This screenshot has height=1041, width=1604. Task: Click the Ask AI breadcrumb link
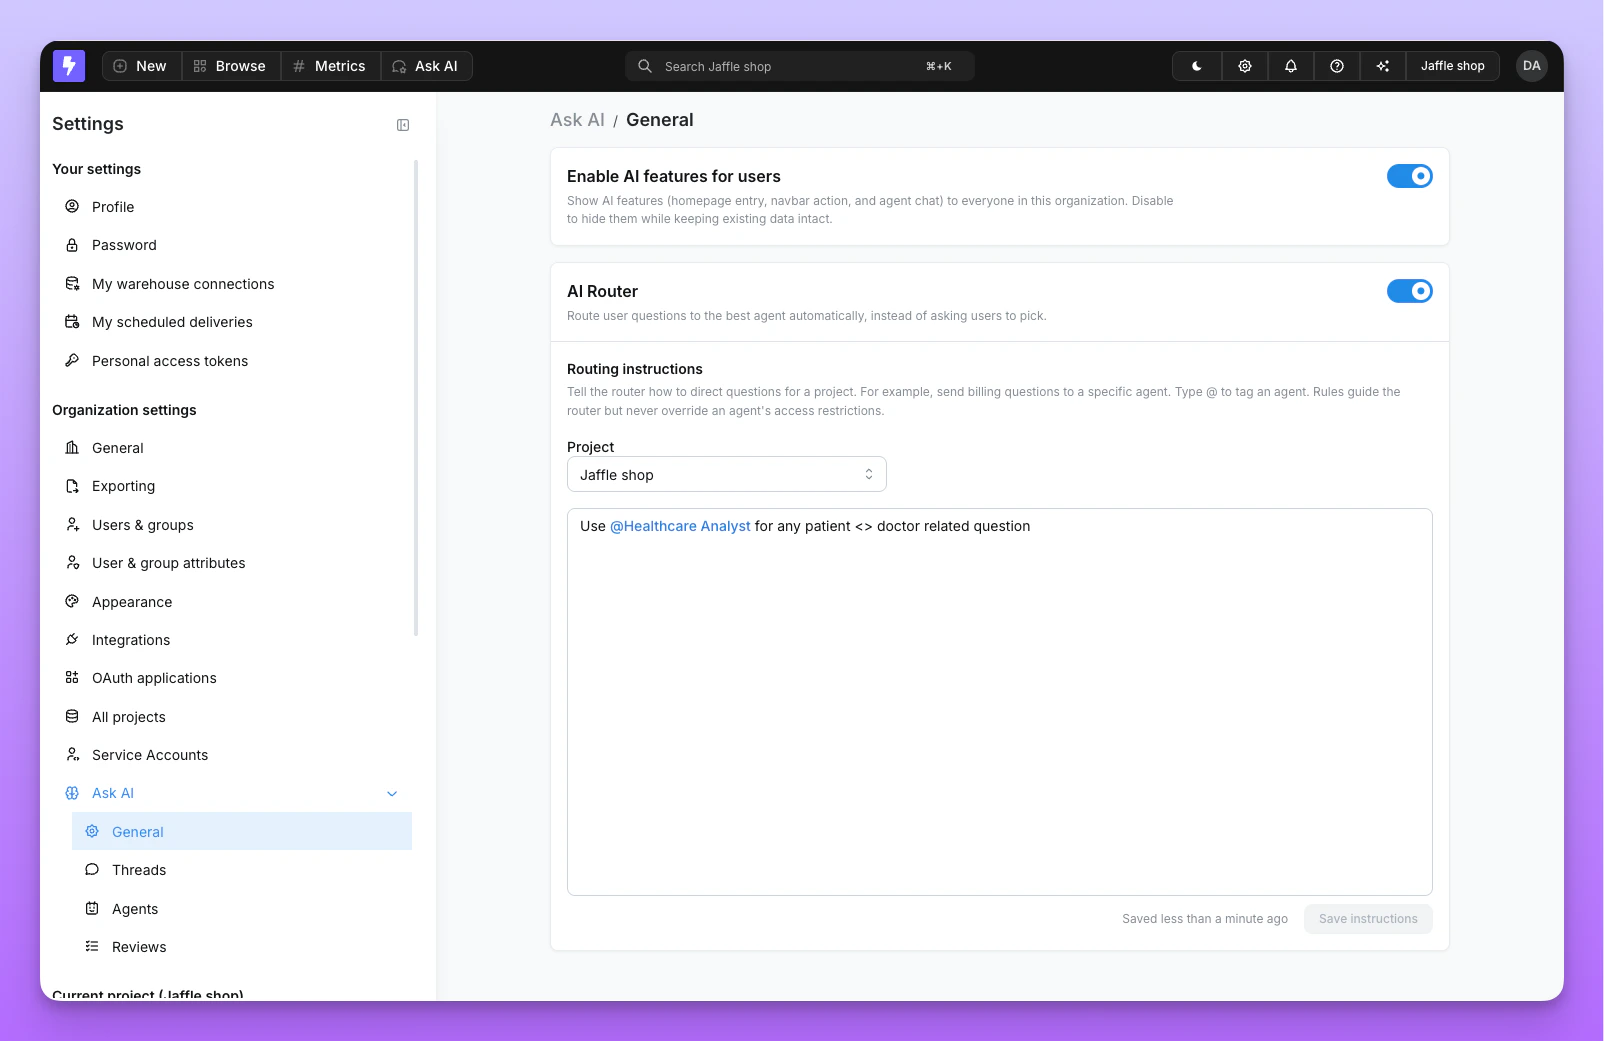tap(577, 120)
